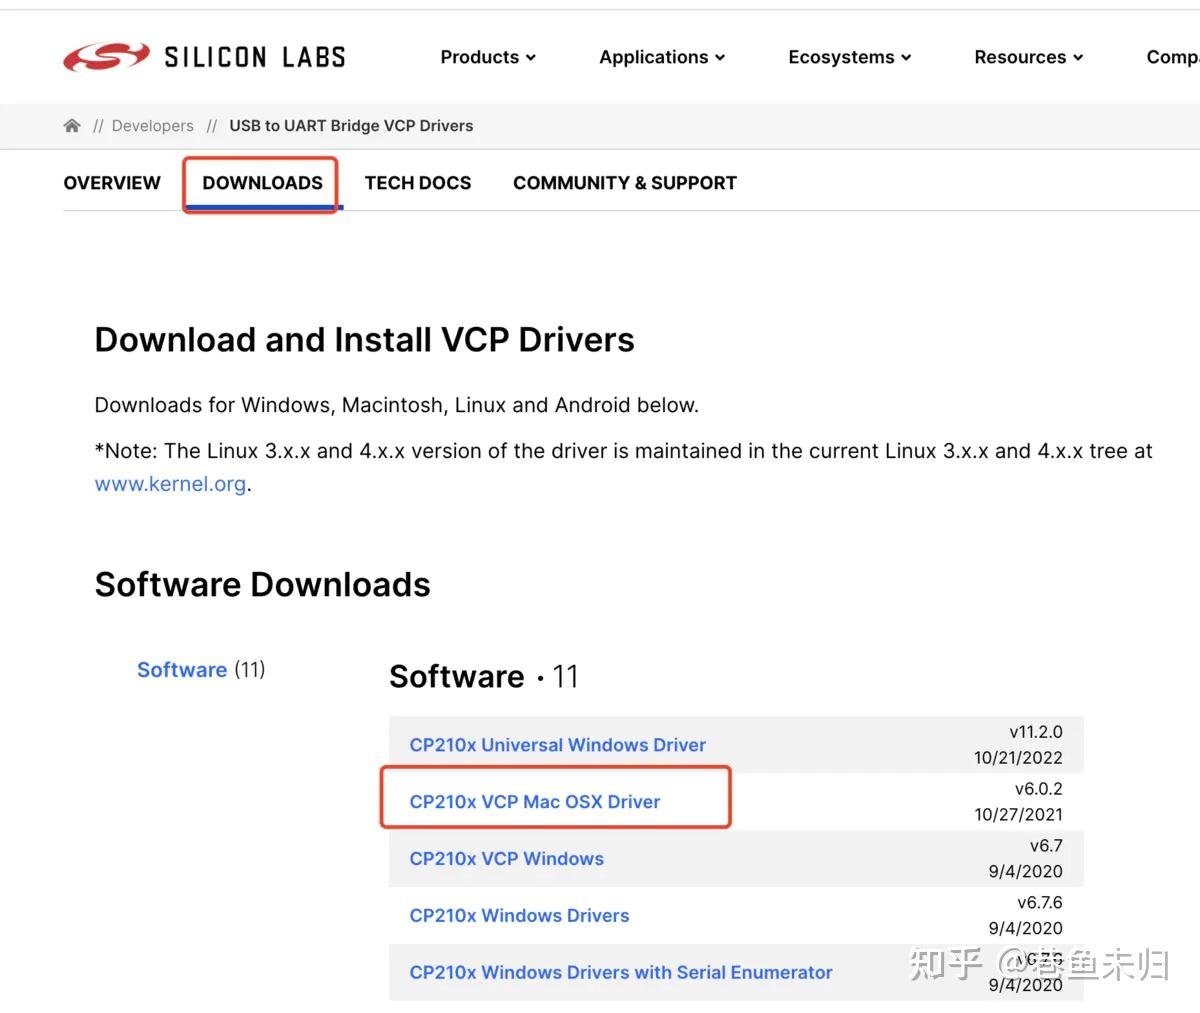Go to the Developers breadcrumb

[152, 126]
